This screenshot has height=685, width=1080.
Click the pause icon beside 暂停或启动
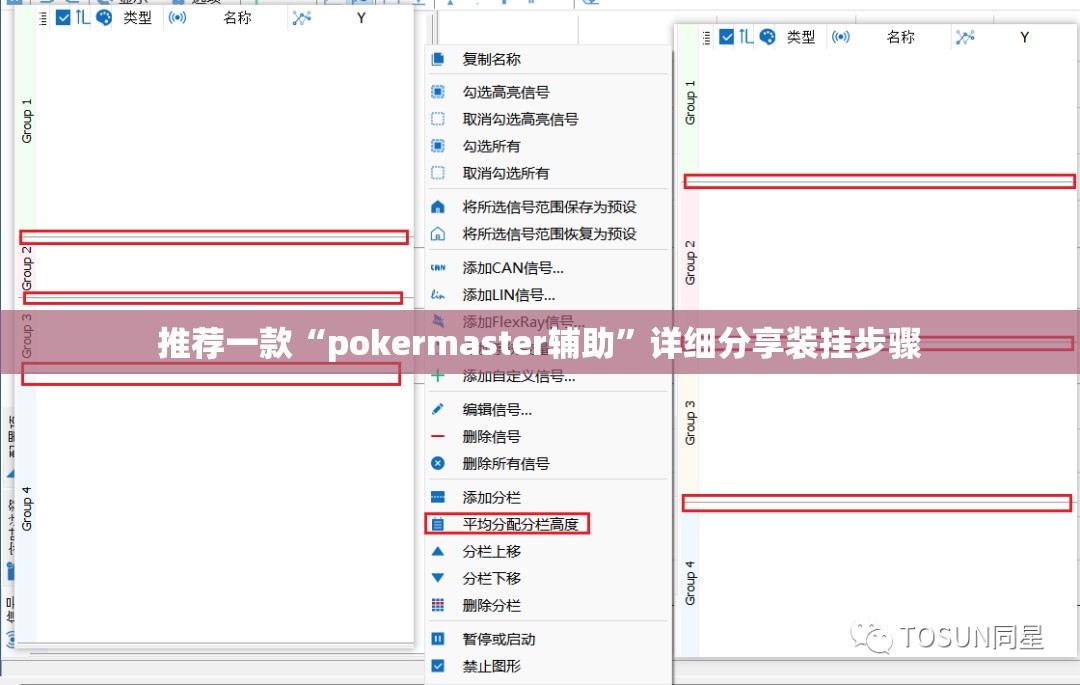coord(437,639)
